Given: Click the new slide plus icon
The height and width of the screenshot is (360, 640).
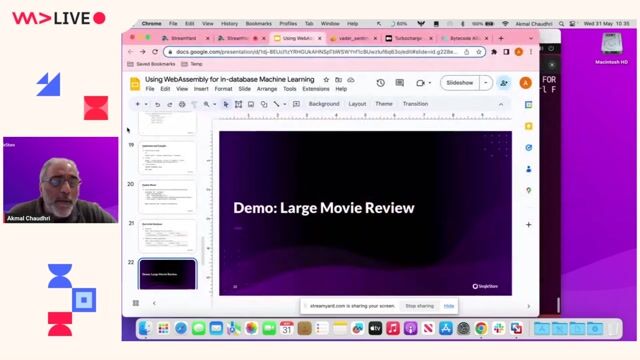Looking at the screenshot, I should click(138, 104).
